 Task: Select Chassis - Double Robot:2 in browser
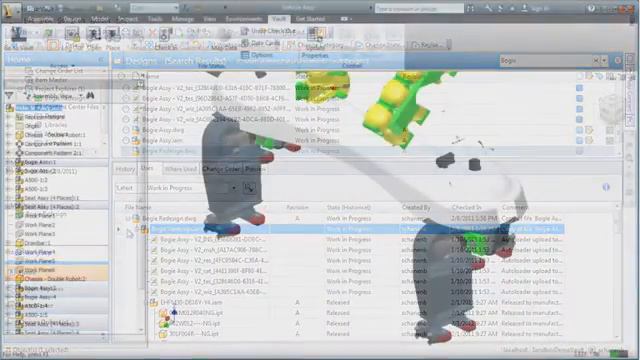55,279
